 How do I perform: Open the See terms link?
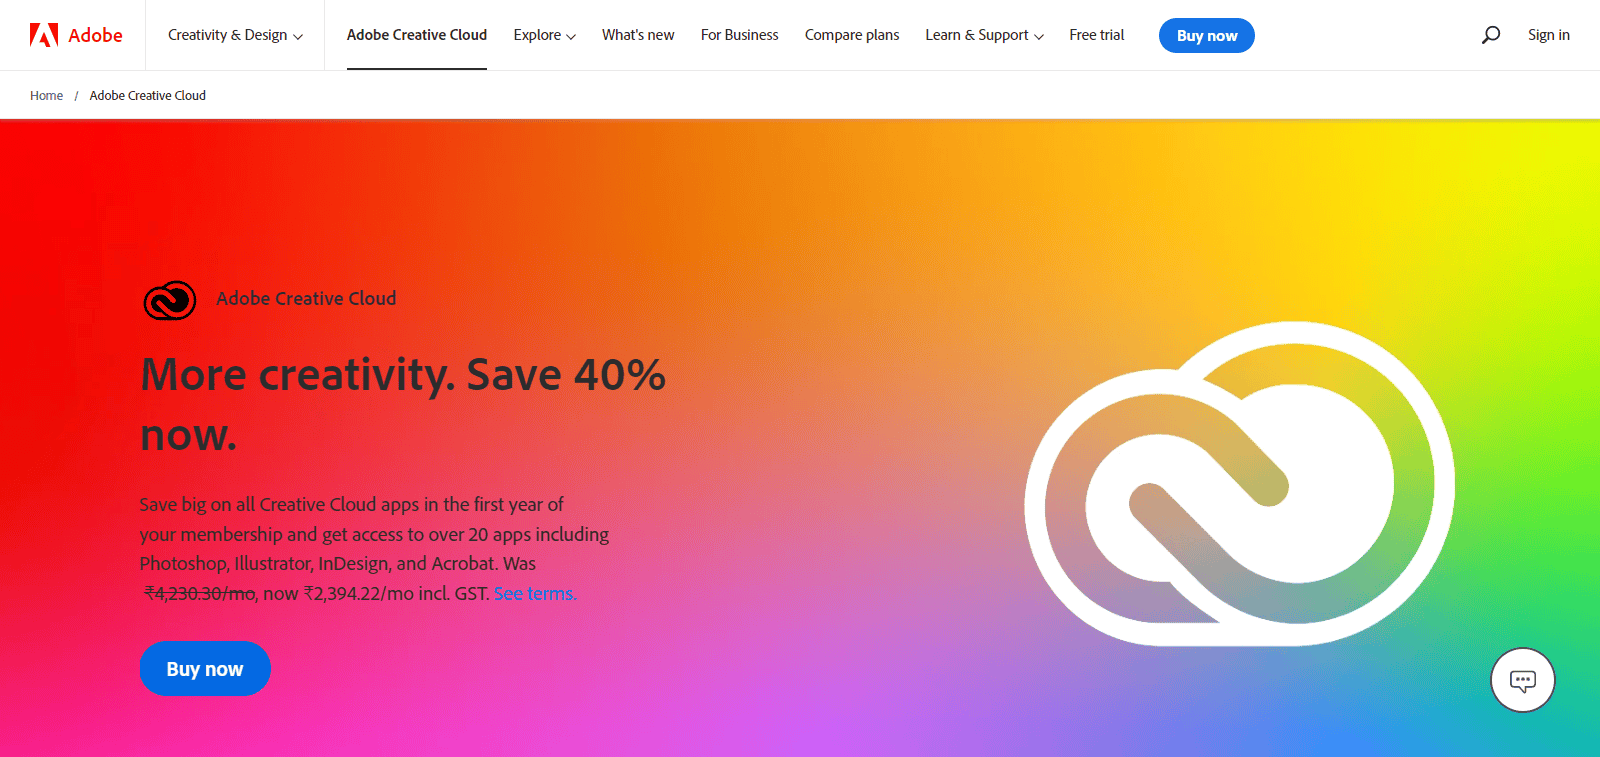(x=535, y=593)
